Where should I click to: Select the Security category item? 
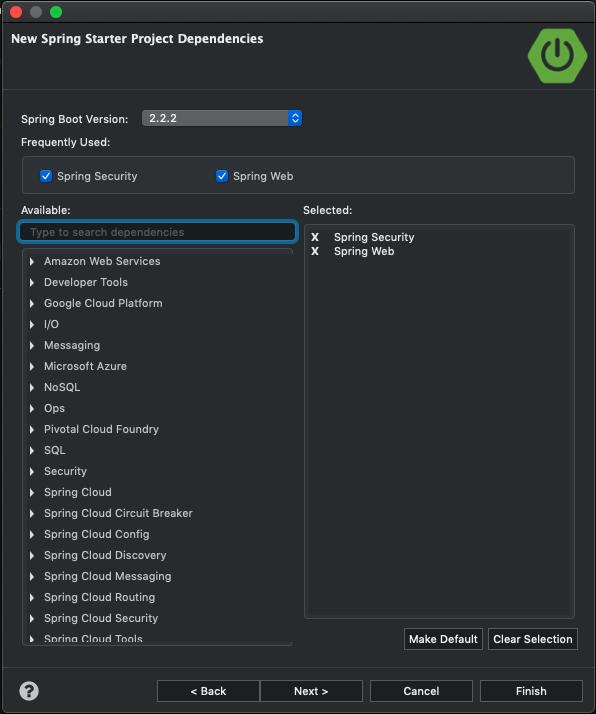(65, 471)
